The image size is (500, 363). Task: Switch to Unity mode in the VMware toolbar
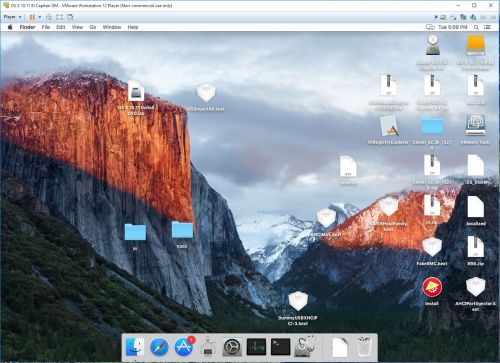[x=70, y=17]
